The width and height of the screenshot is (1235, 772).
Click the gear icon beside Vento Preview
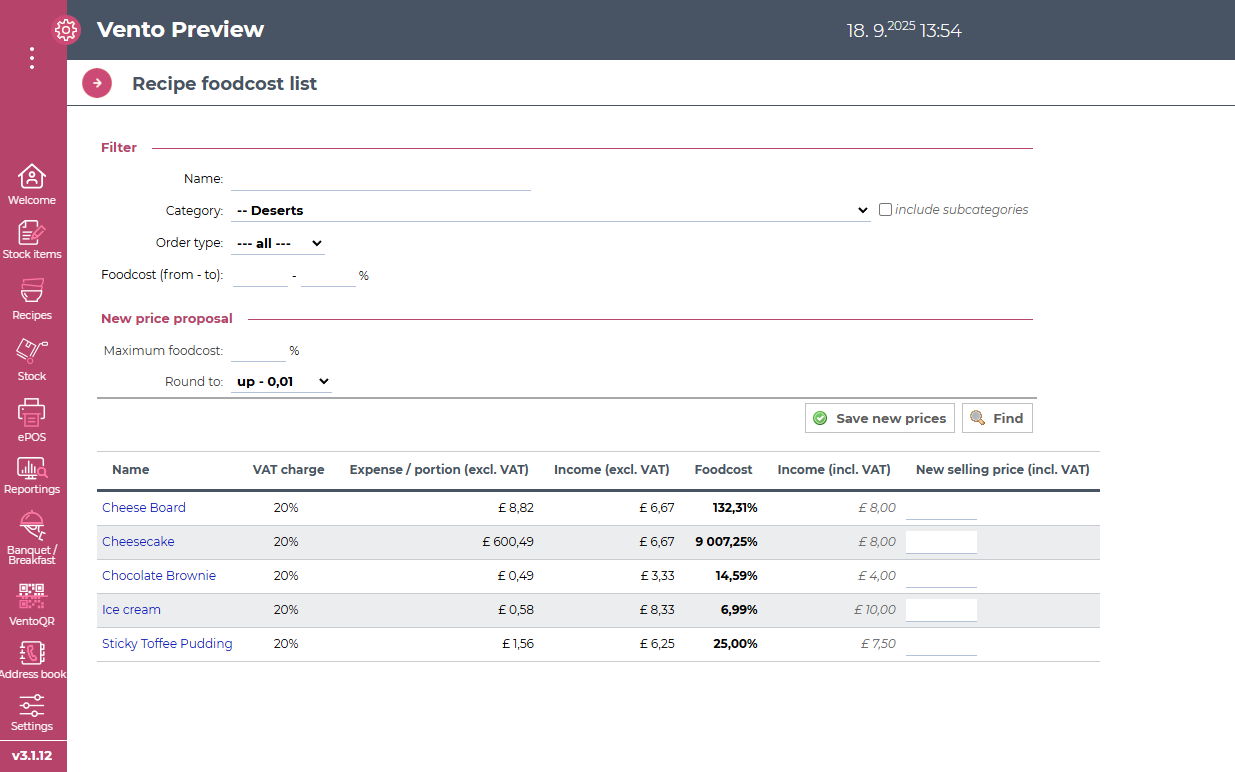66,30
